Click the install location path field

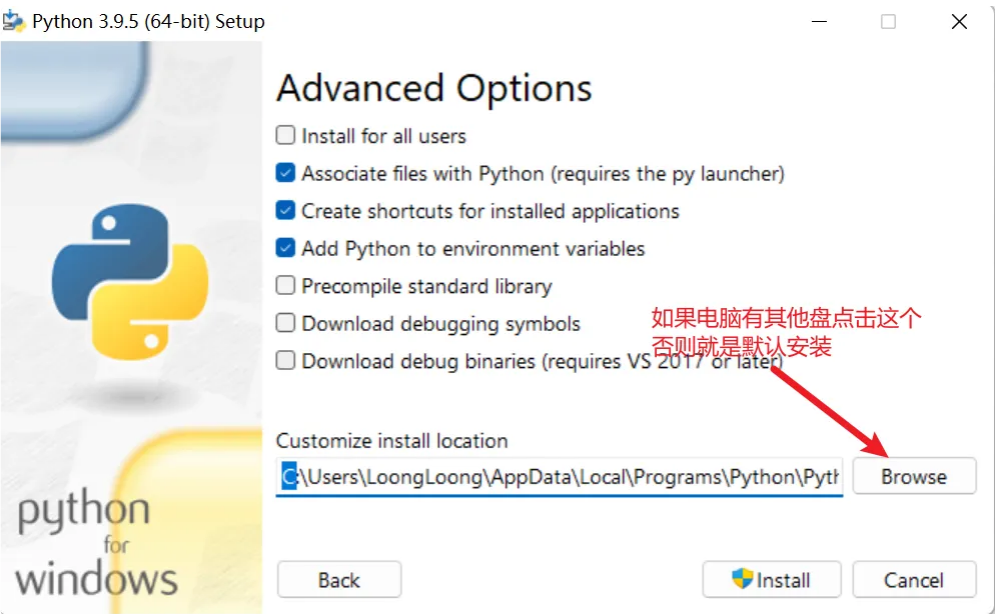[x=559, y=476]
